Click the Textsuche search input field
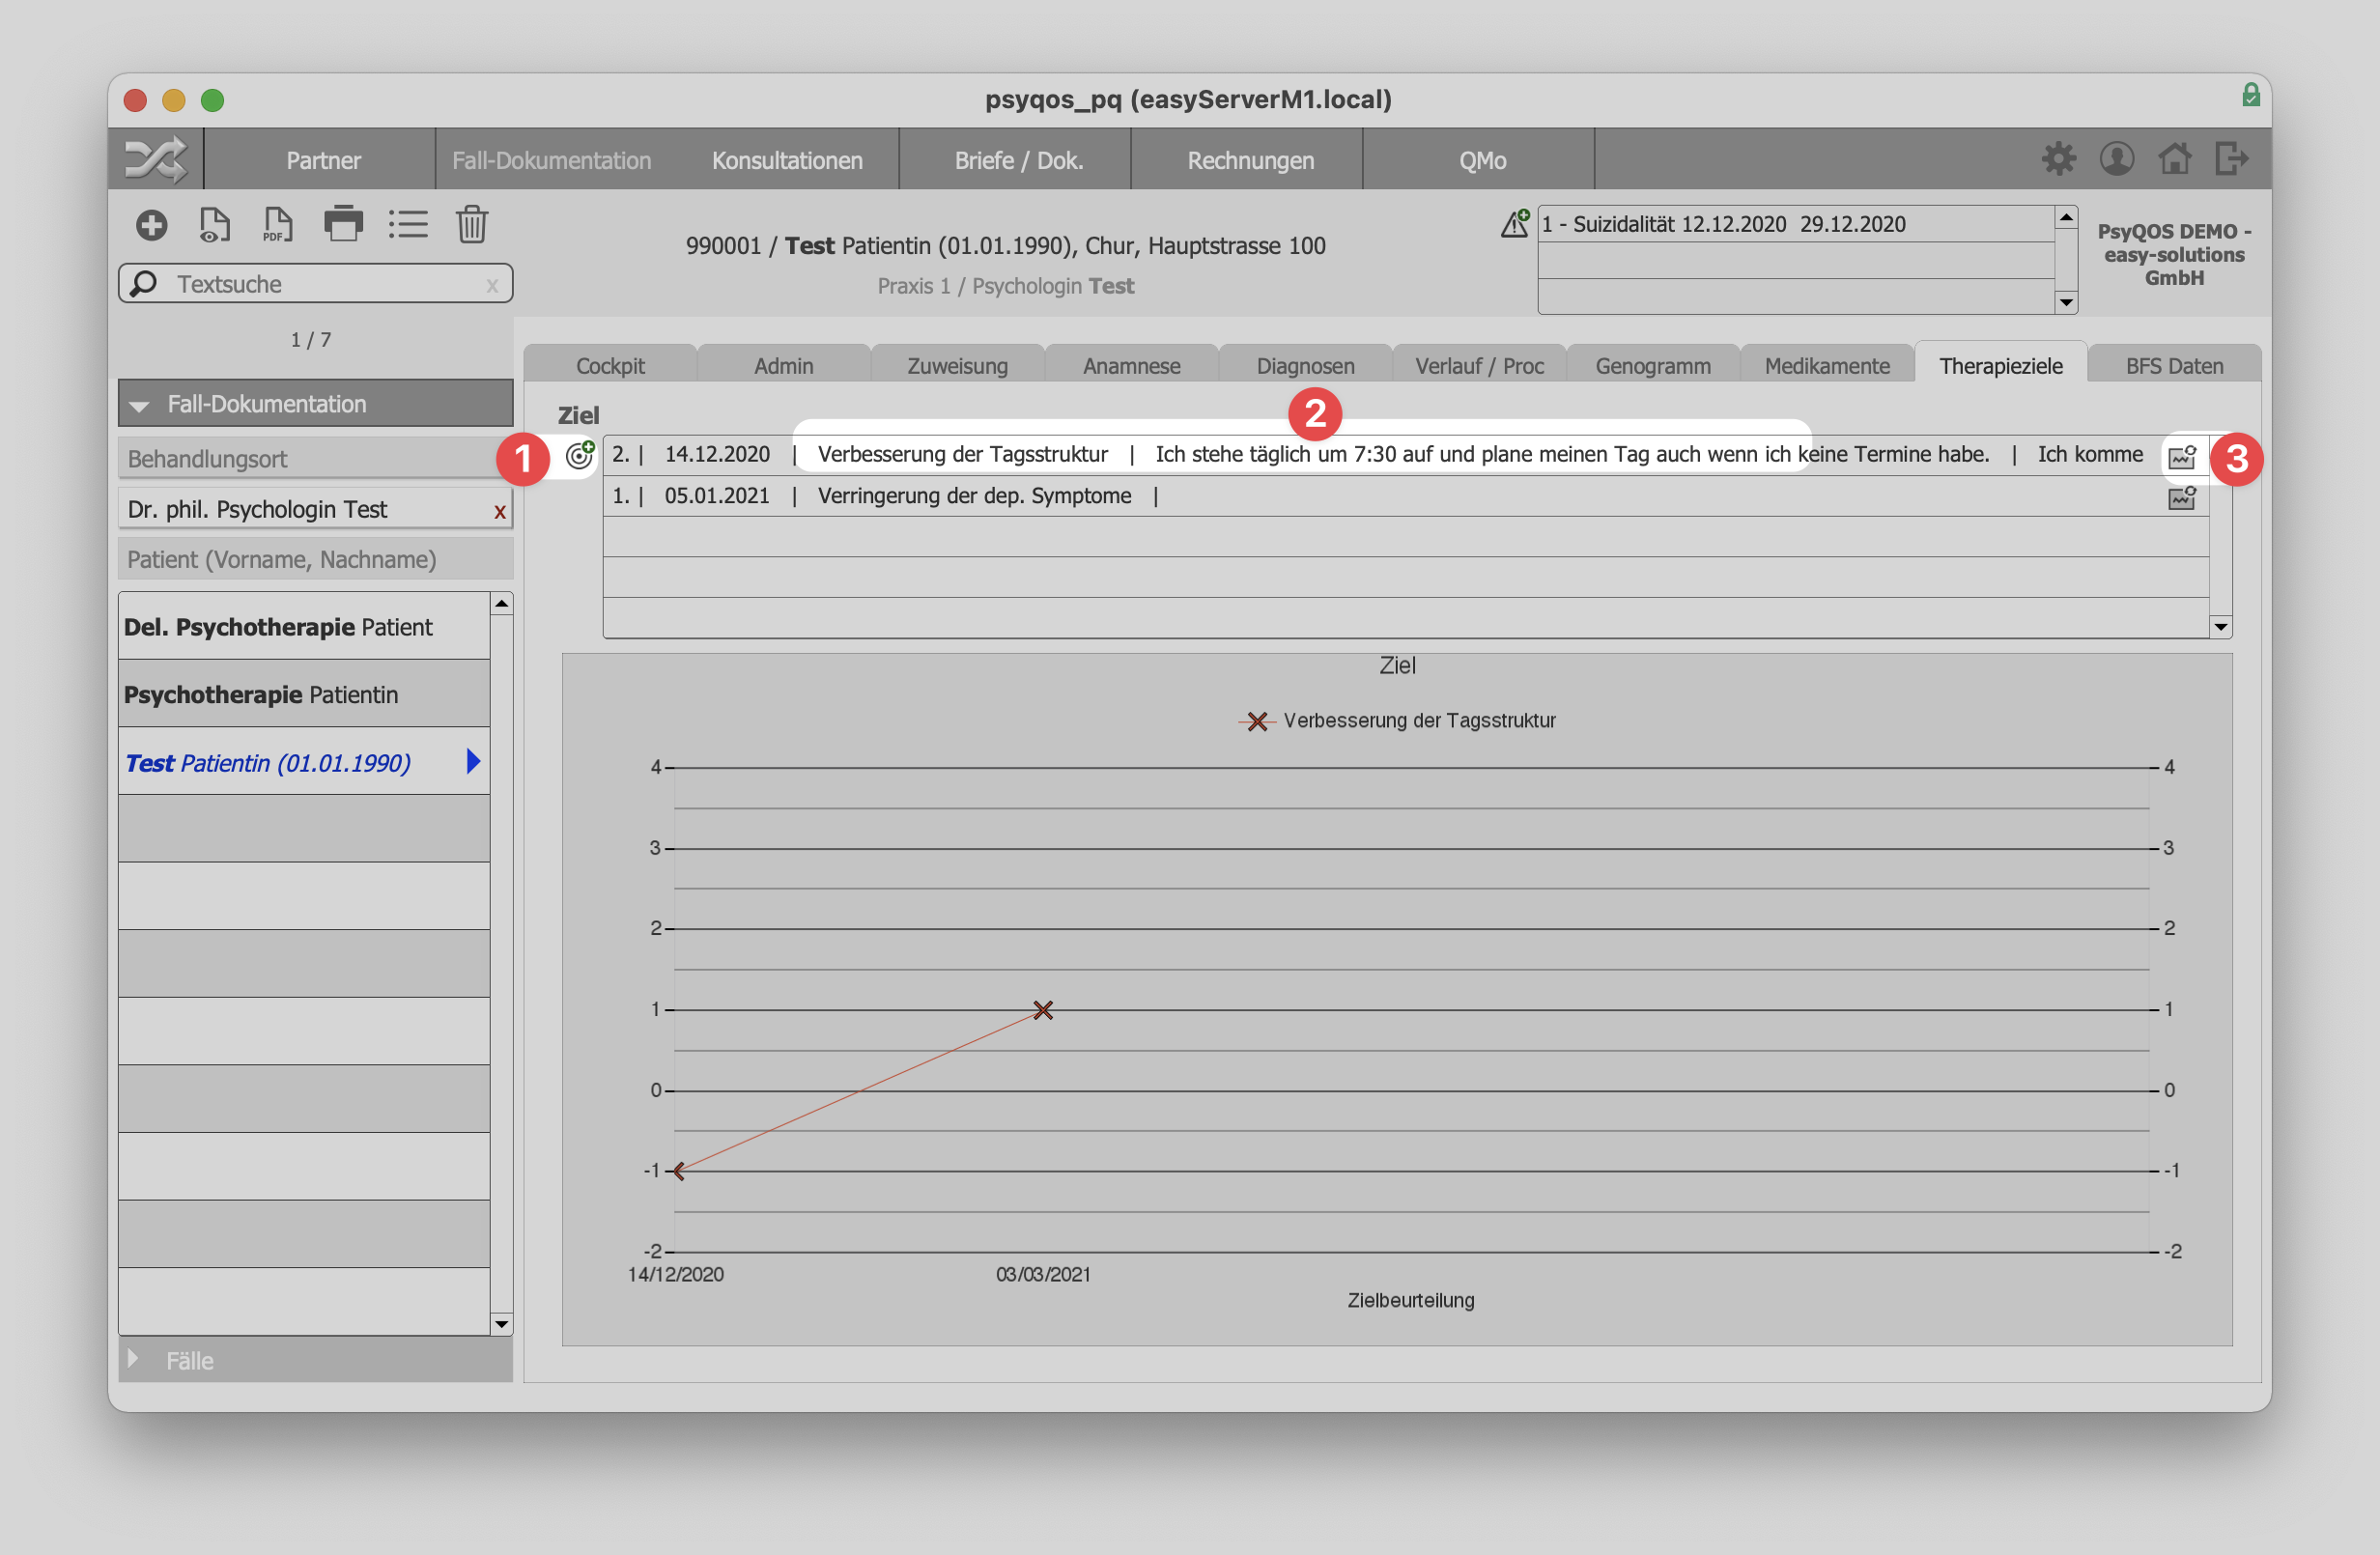2380x1555 pixels. (x=312, y=285)
